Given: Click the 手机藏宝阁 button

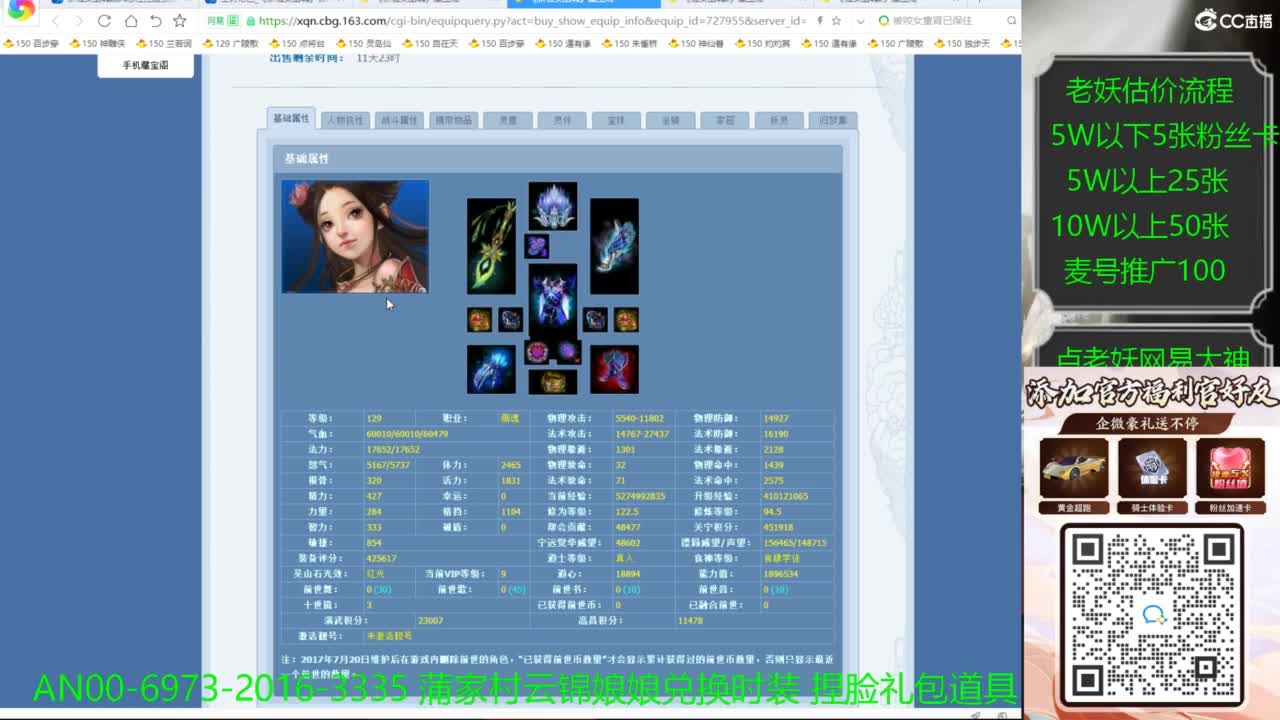Looking at the screenshot, I should point(146,65).
